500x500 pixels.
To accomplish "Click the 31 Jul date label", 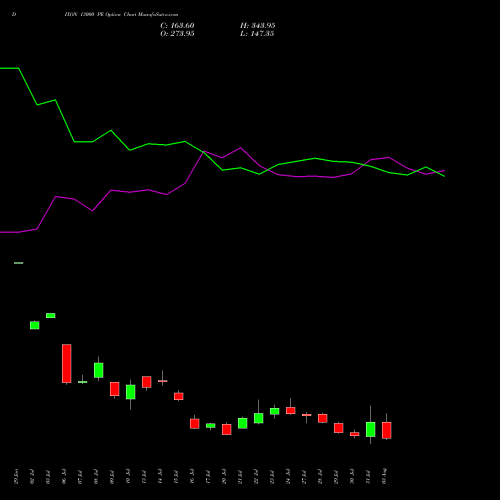I will coord(368,476).
